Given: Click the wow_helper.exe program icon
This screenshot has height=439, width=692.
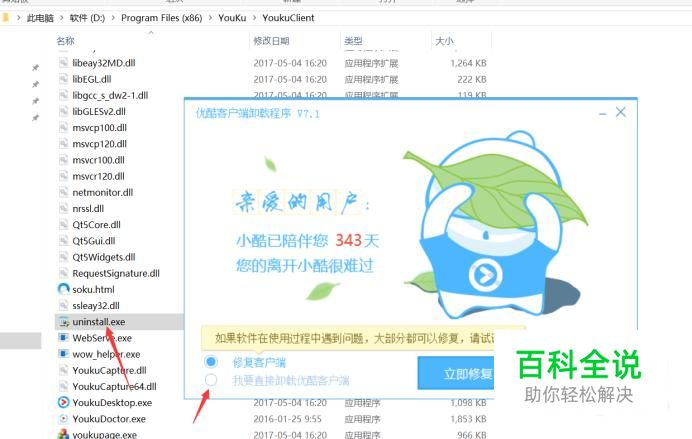Looking at the screenshot, I should pos(64,354).
